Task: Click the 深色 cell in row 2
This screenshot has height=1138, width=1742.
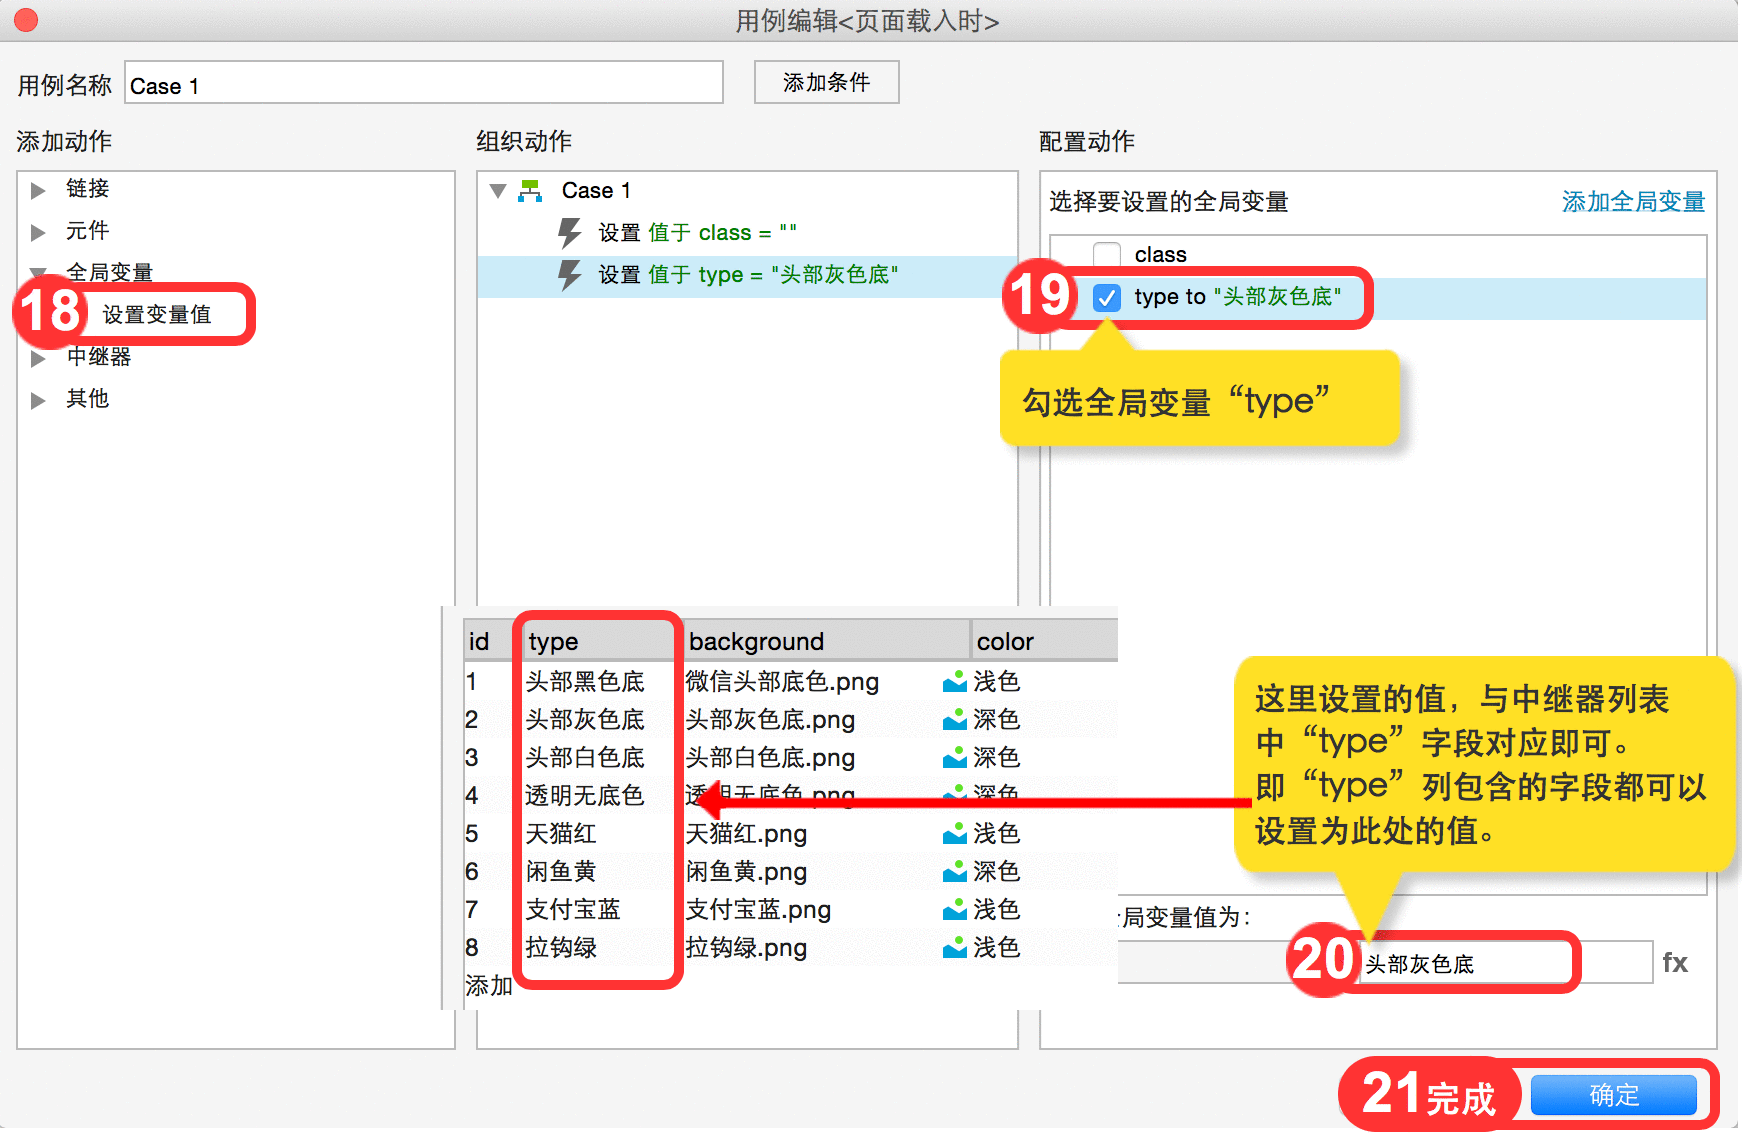Action: [997, 720]
